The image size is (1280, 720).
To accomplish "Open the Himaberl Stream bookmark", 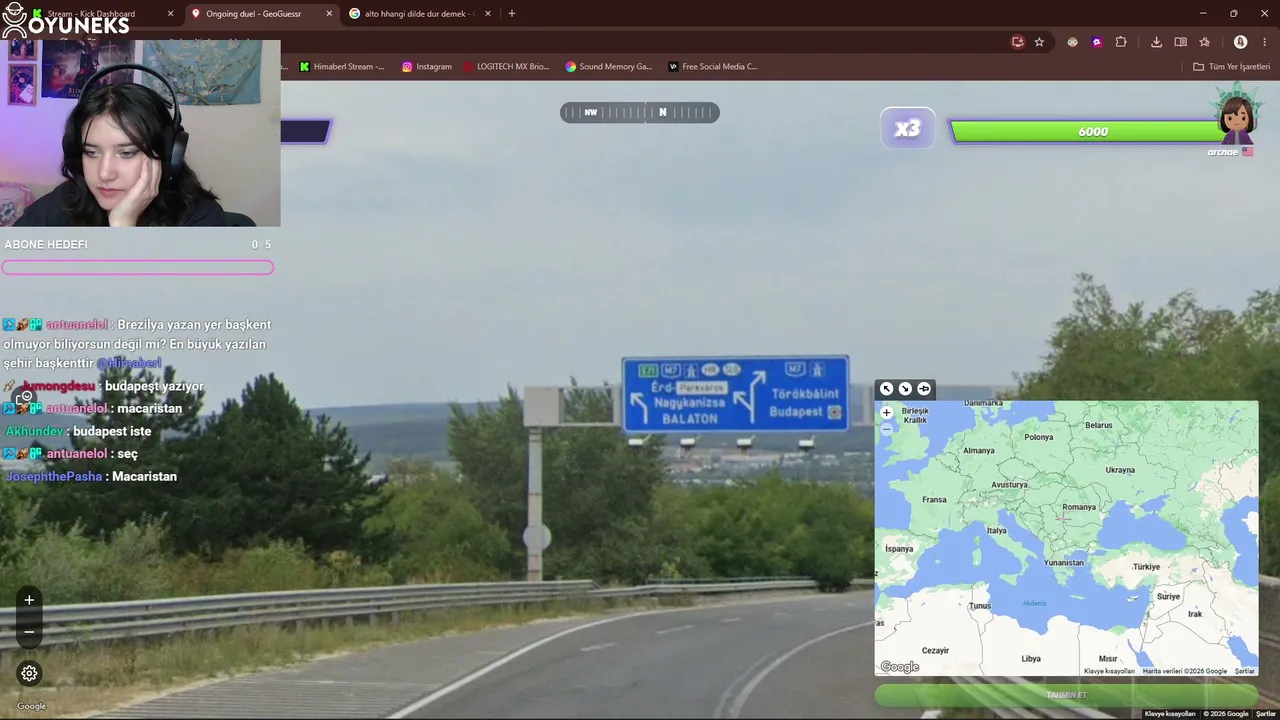I will (x=342, y=67).
